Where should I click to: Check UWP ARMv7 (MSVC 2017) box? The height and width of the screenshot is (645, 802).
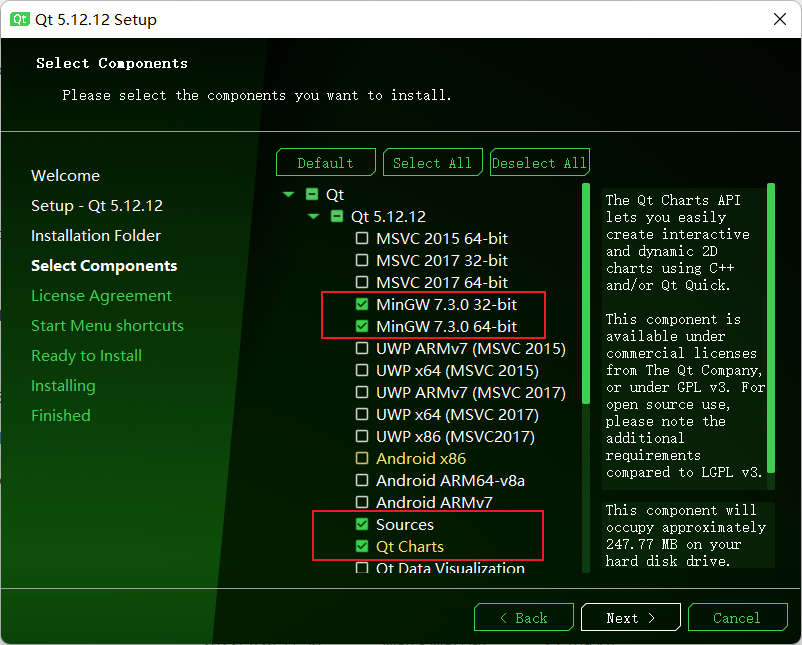(362, 392)
